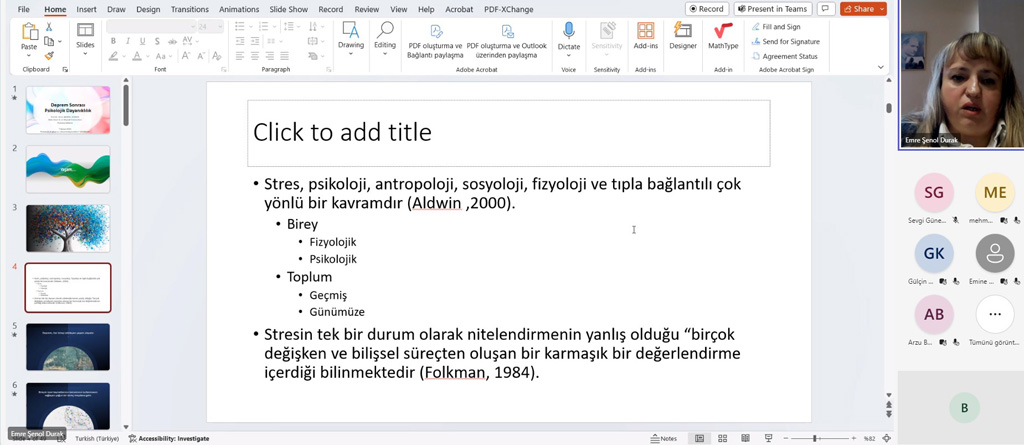The image size is (1024, 445).
Task: Open the comments pane icon
Action: (825, 9)
